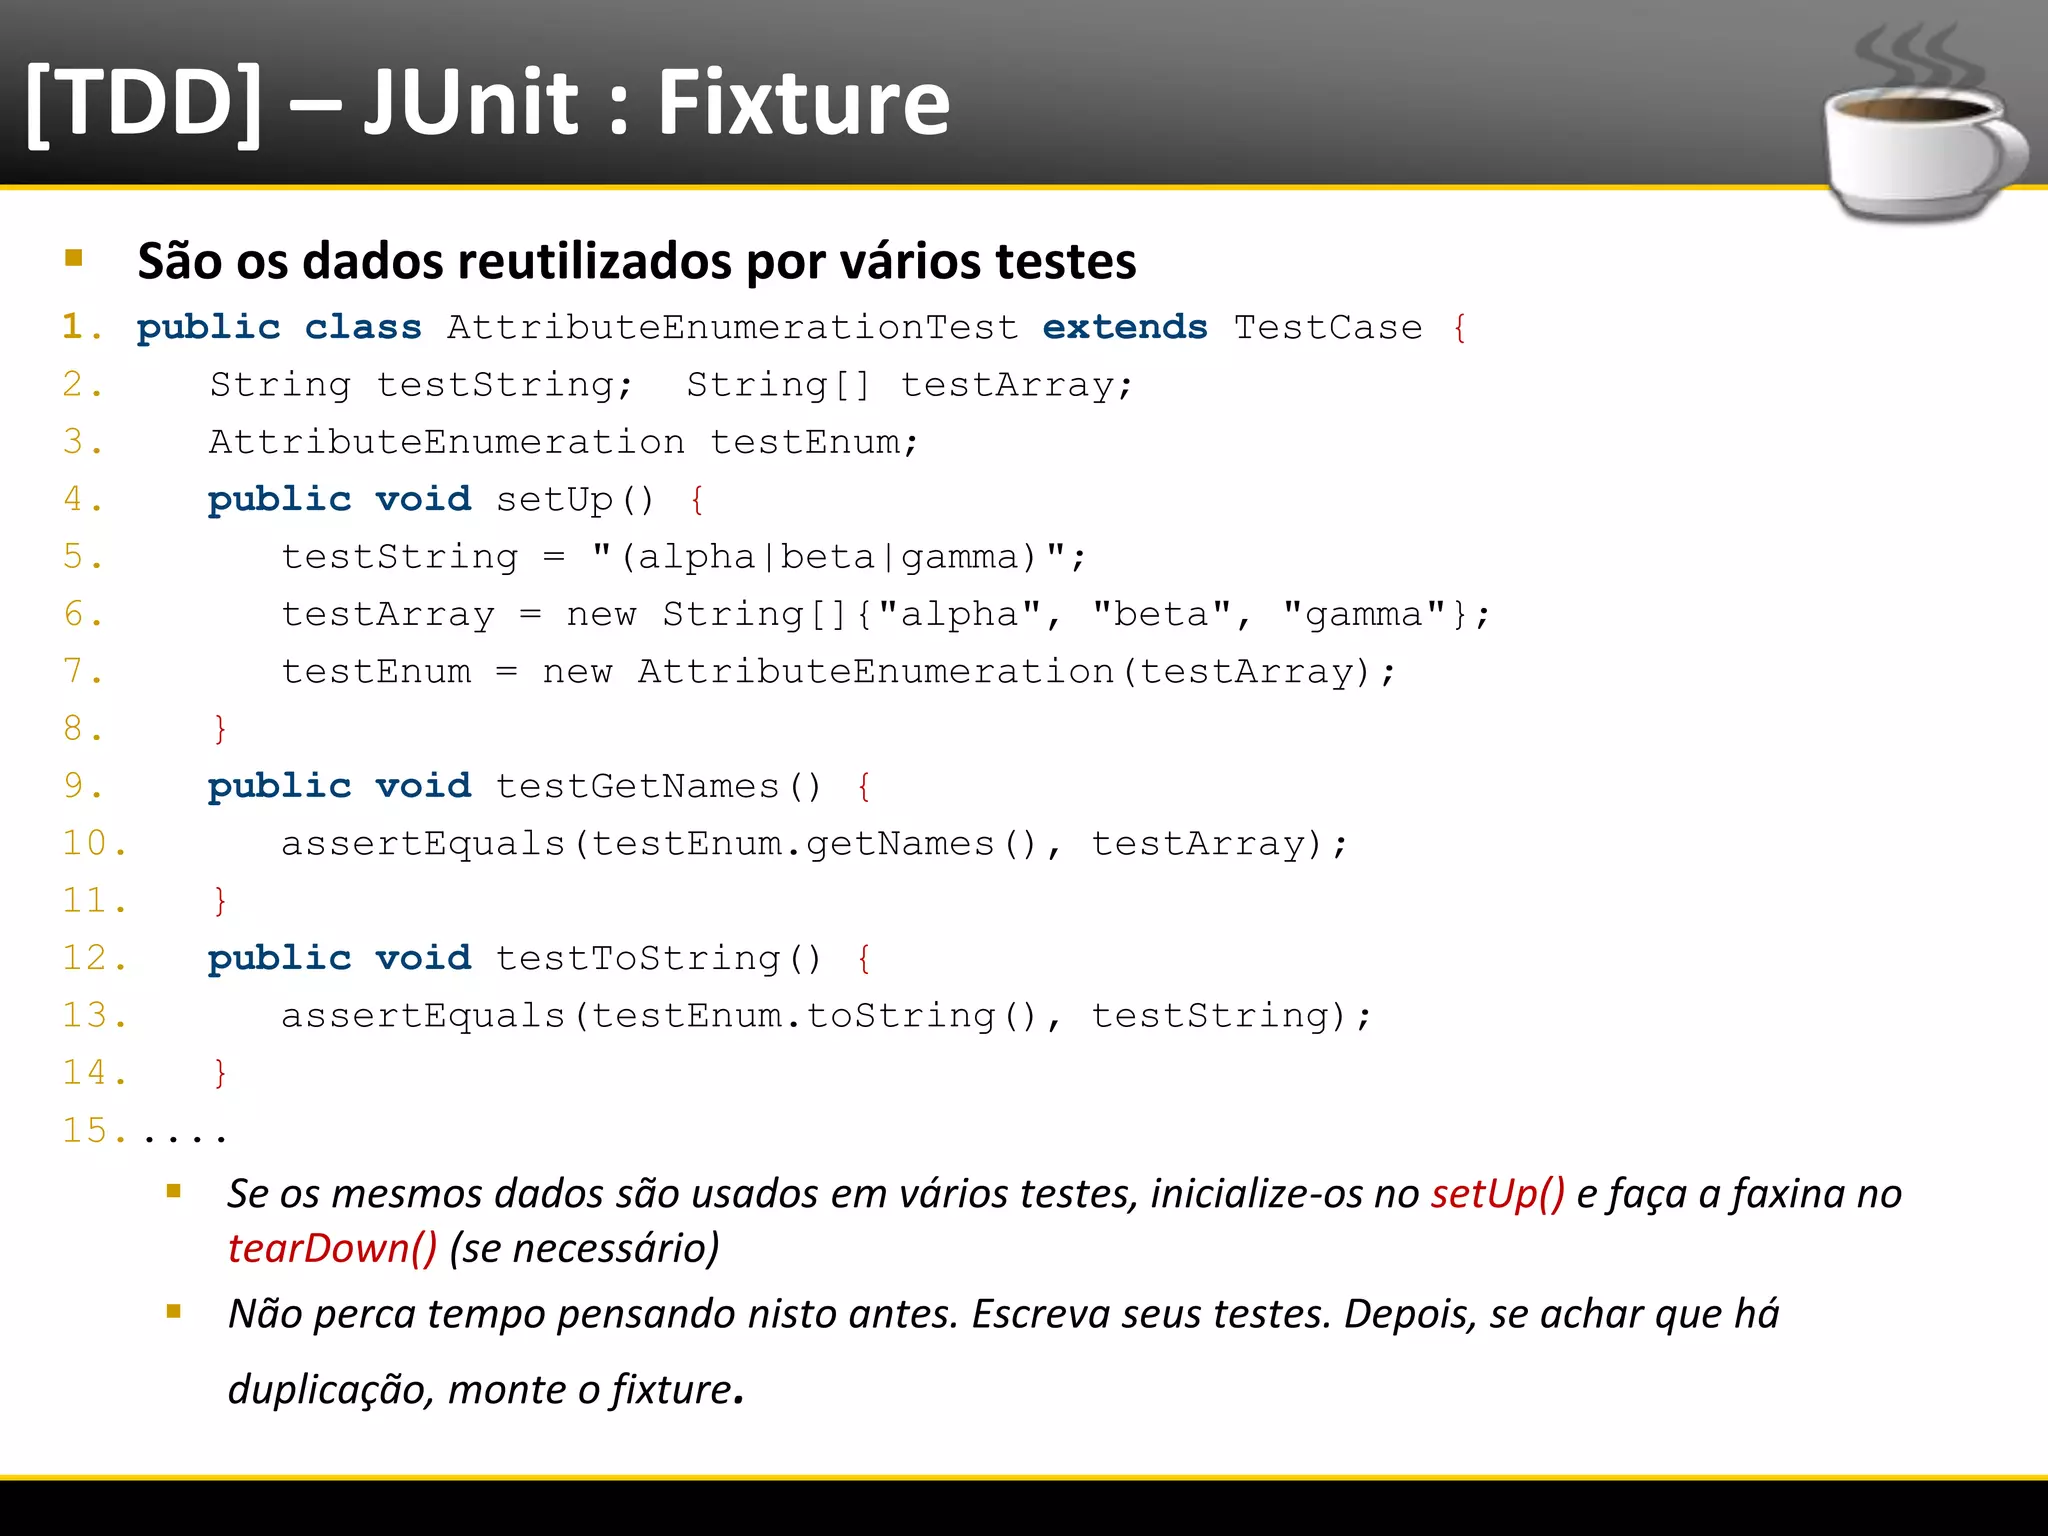
Task: Click the closing brace on line 8
Action: (x=220, y=729)
